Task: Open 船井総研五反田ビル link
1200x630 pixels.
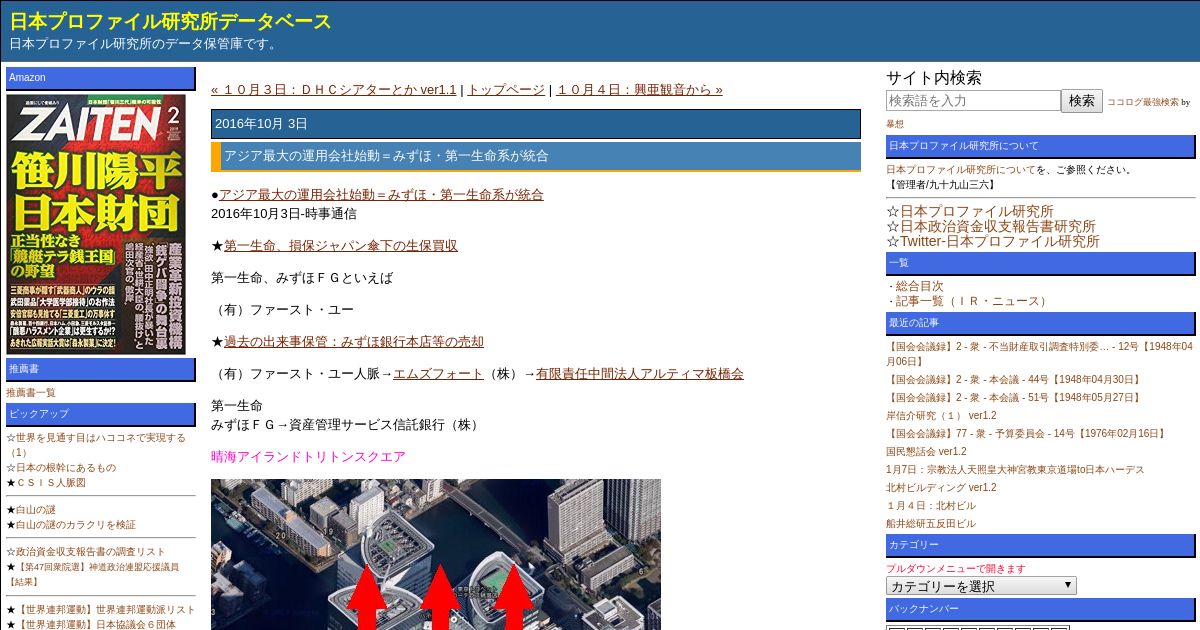Action: 931,524
